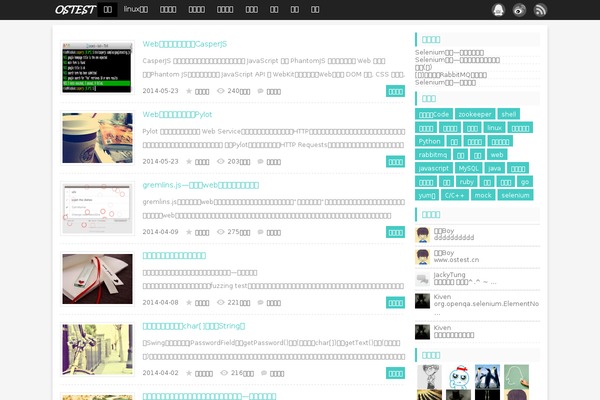Click the read-more button on gremlins.js post
Image resolution: width=600 pixels, height=400 pixels.
pos(395,231)
